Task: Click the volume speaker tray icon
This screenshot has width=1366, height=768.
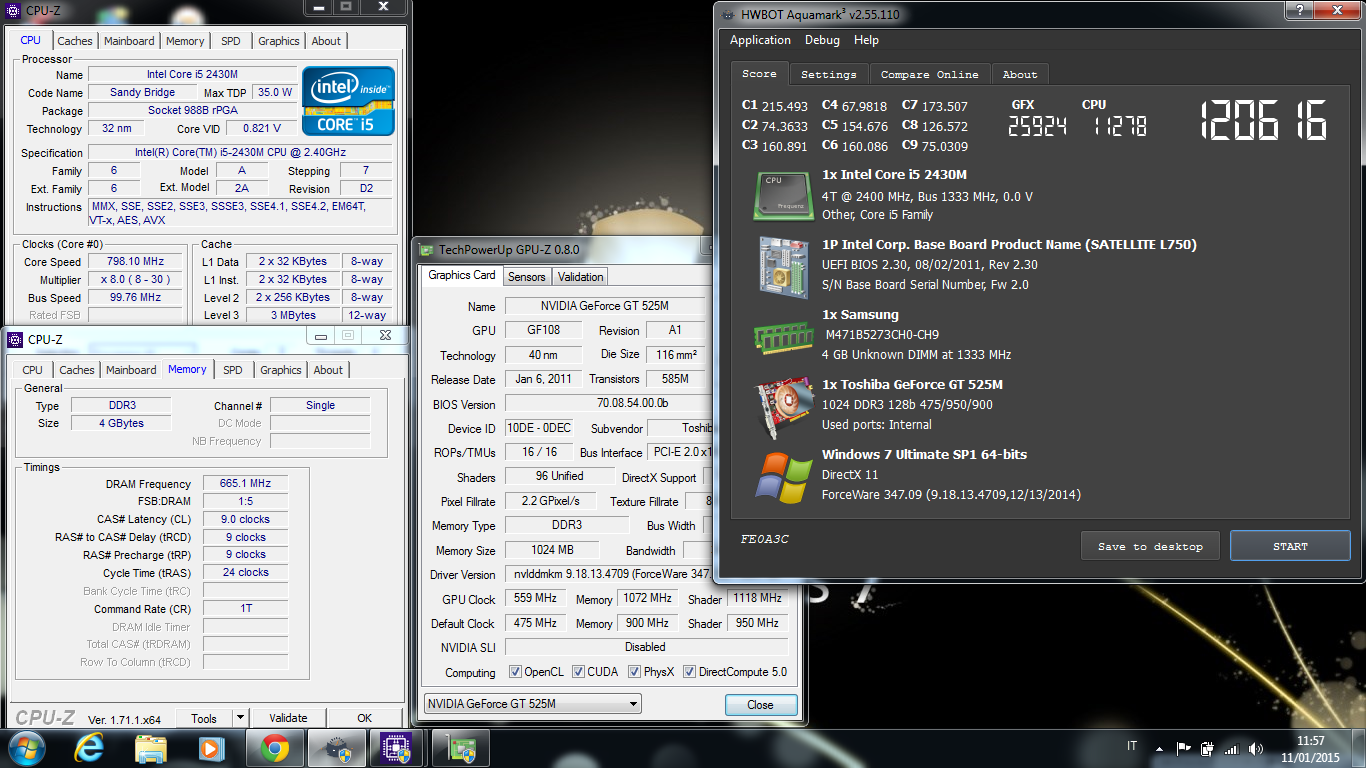Action: click(x=1254, y=748)
